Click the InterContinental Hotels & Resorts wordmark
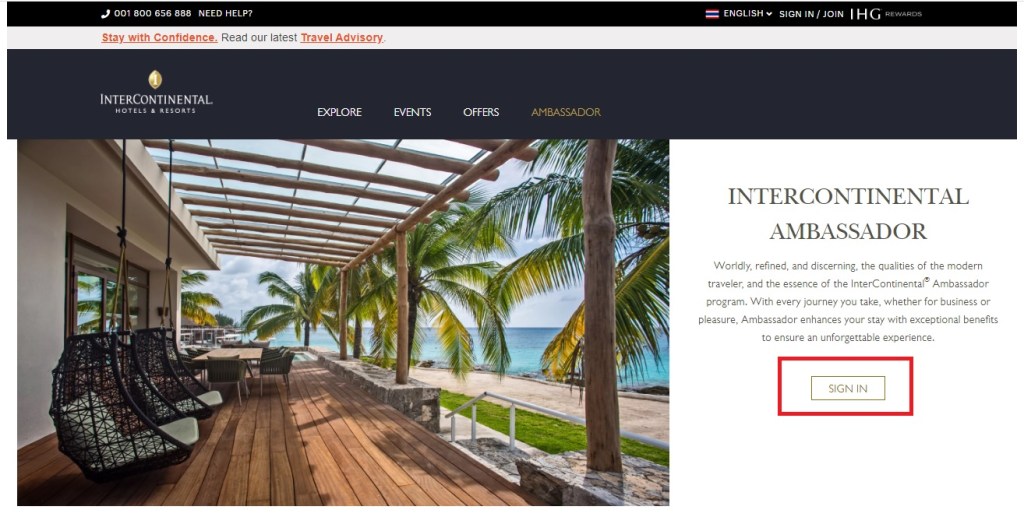This screenshot has width=1024, height=517. point(156,103)
